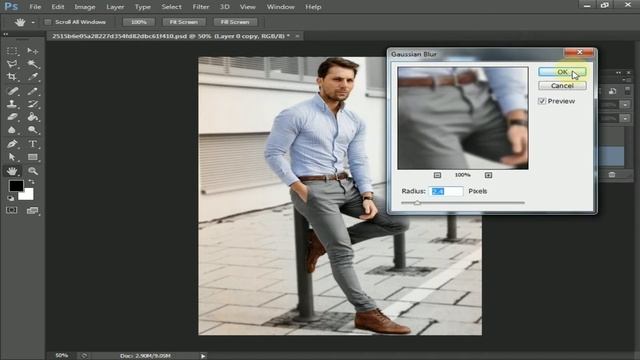Select the Eyedropper tool
The image size is (640, 360).
pos(32,77)
